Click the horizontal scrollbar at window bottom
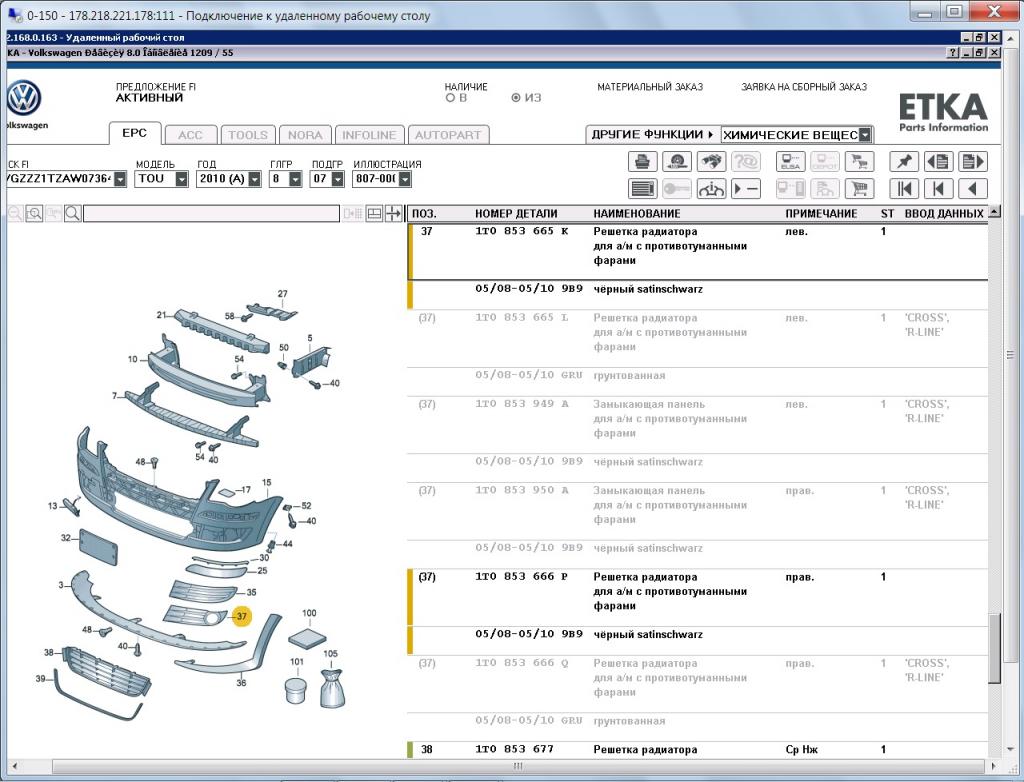Viewport: 1024px width, 782px height. (518, 766)
